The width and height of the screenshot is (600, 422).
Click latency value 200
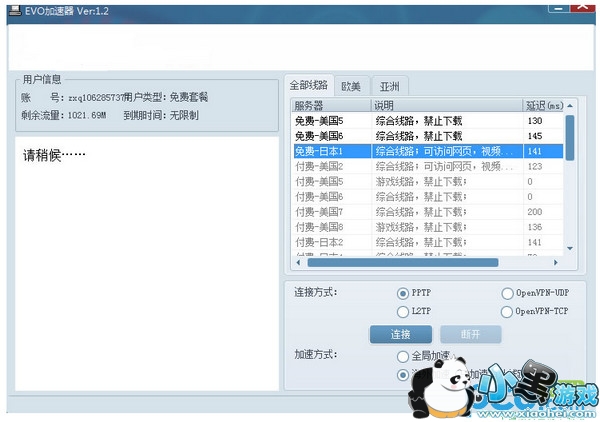[x=535, y=212]
